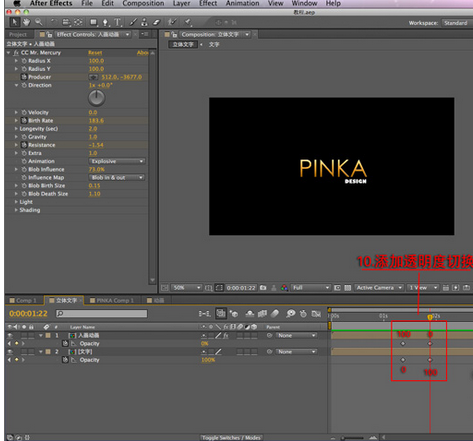Open the Active Camera dropdown
The height and width of the screenshot is (441, 473).
pos(379,288)
